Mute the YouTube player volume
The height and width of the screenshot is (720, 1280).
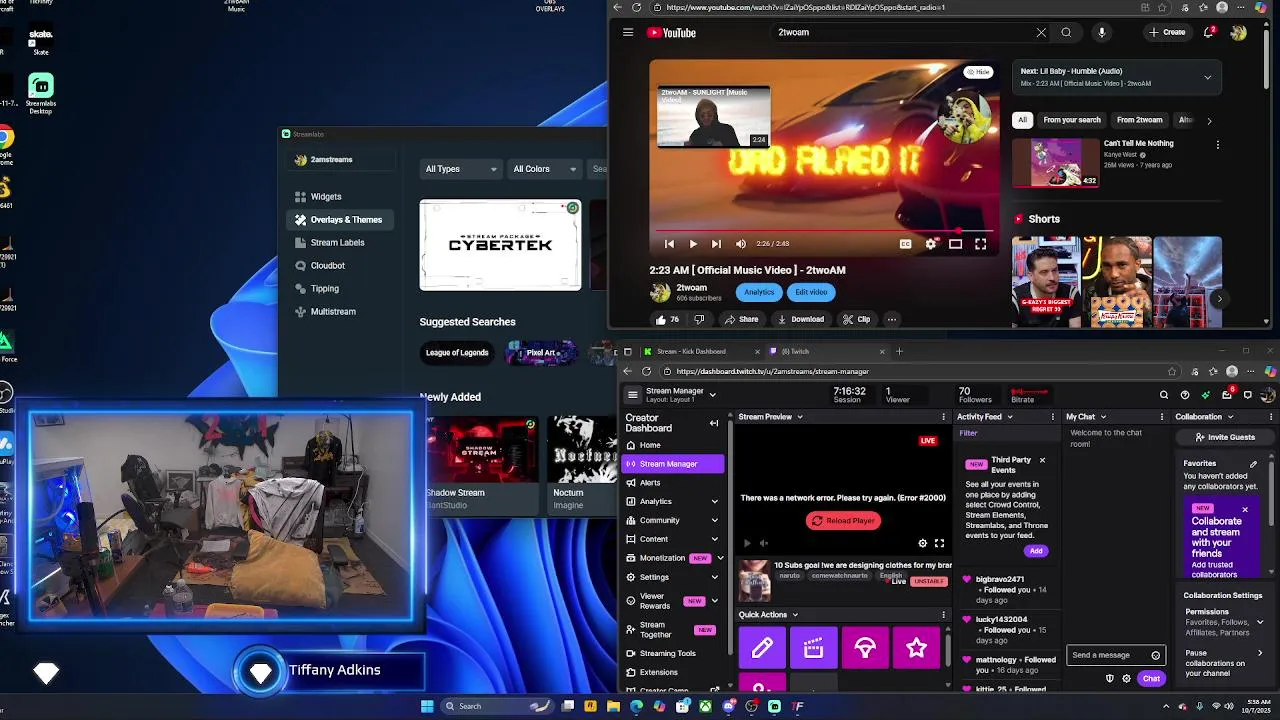point(741,244)
